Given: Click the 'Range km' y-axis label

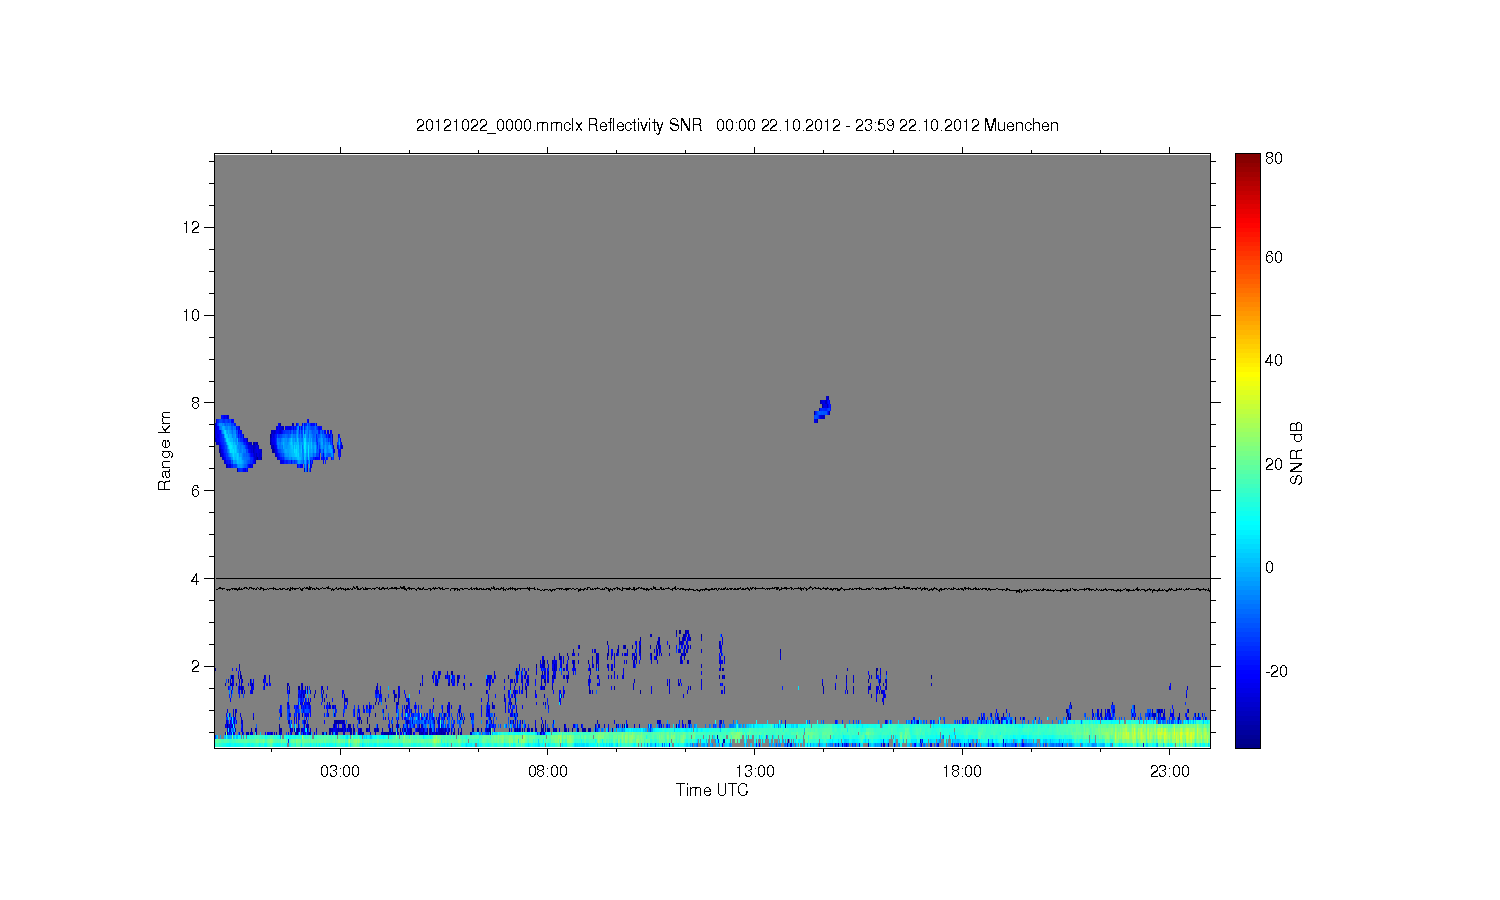Looking at the screenshot, I should (165, 451).
